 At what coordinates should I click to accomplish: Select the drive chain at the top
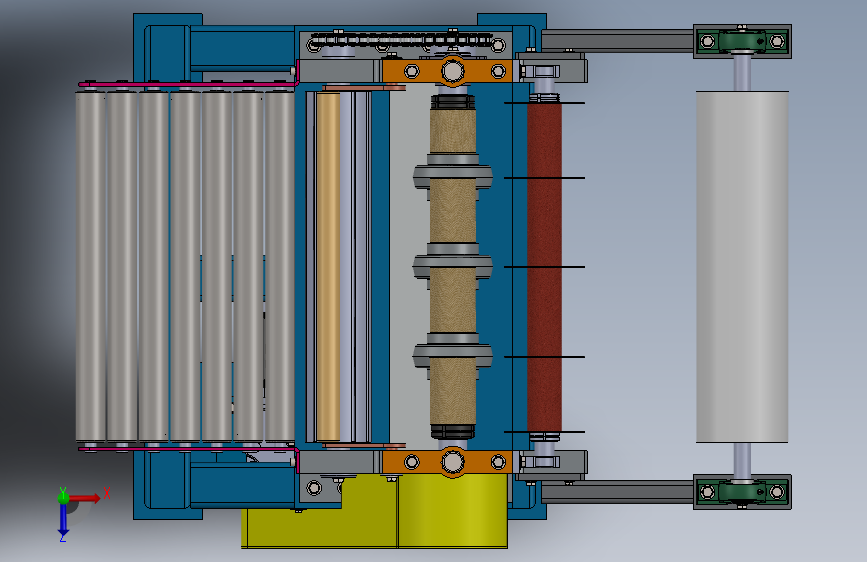[401, 39]
